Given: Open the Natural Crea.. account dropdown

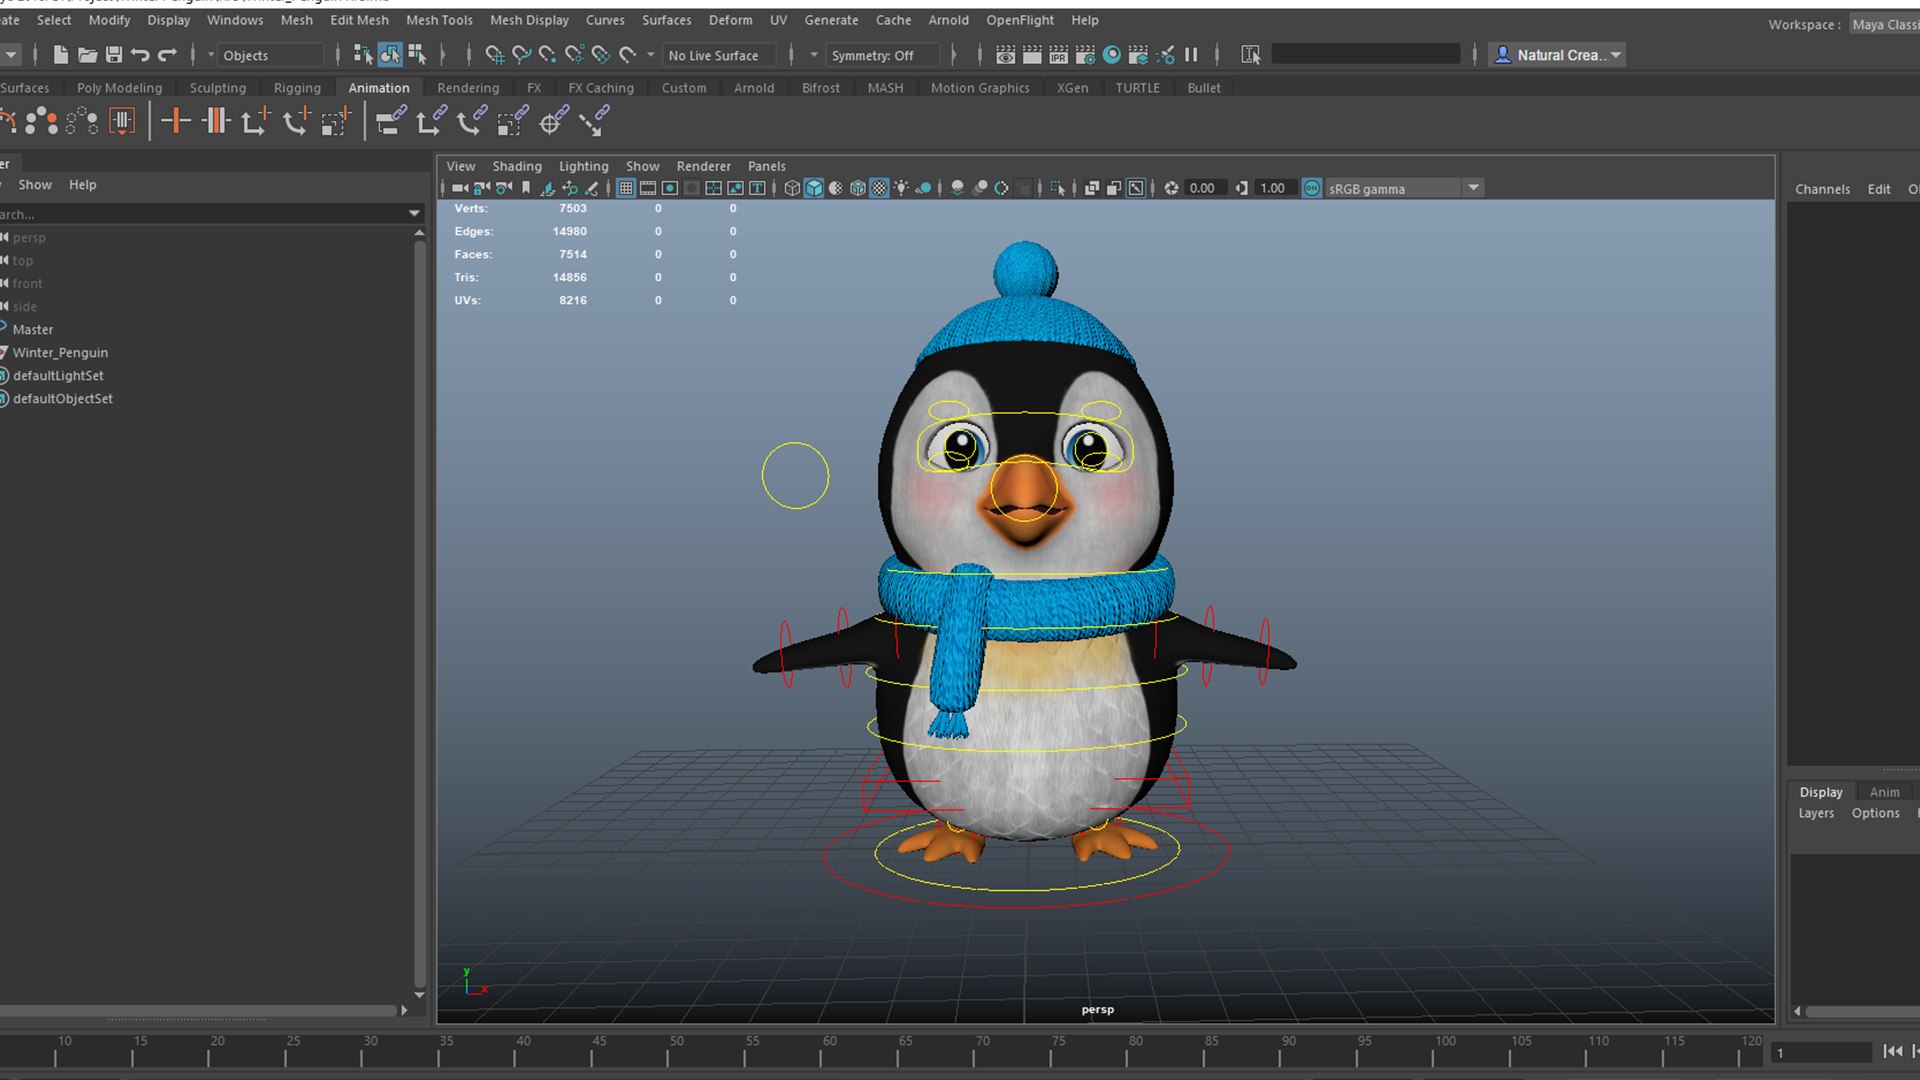Looking at the screenshot, I should (x=1557, y=55).
